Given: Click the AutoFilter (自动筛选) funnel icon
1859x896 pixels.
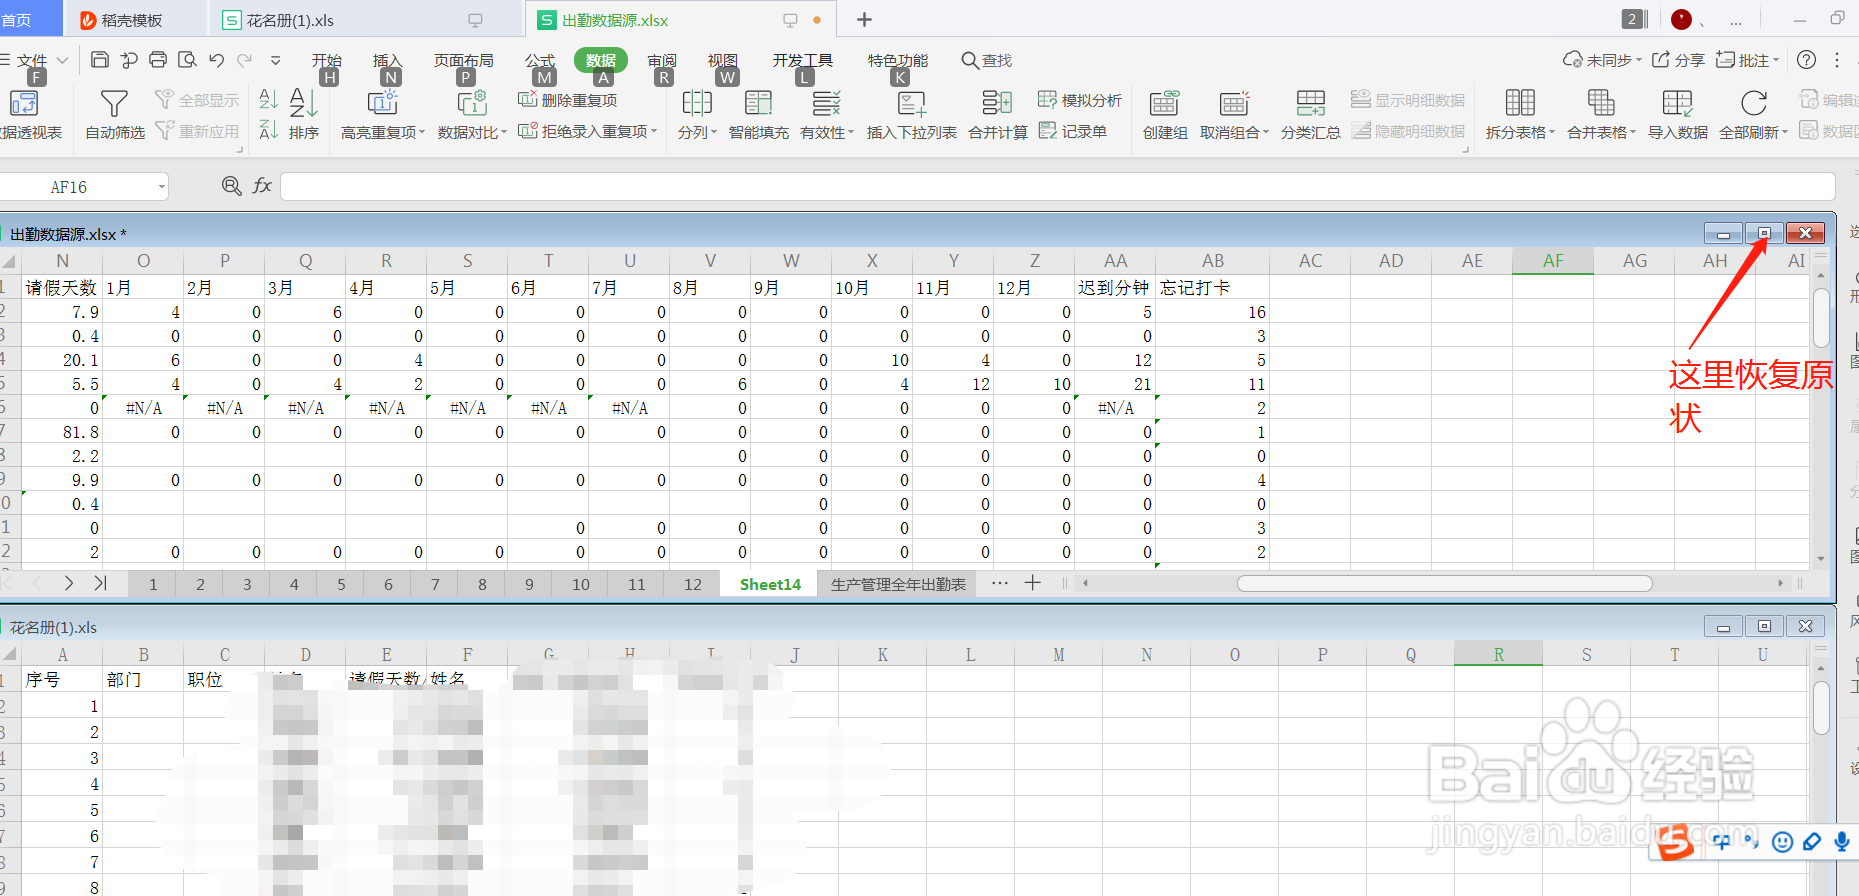Looking at the screenshot, I should point(114,104).
